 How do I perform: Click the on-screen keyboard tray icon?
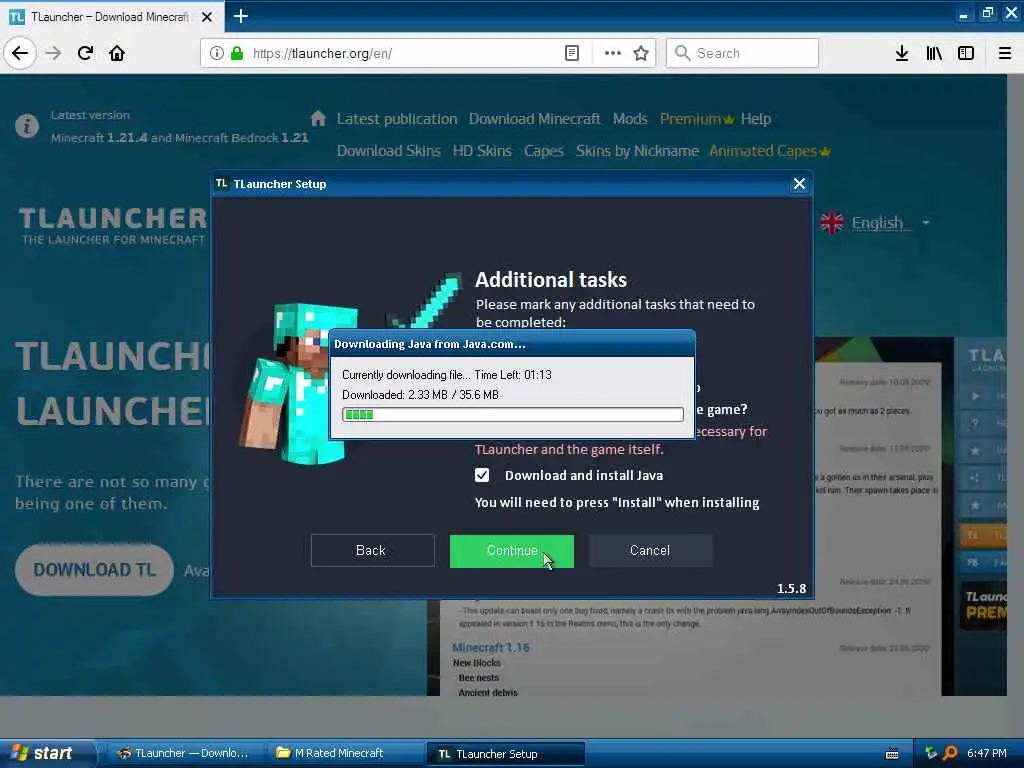[x=892, y=754]
